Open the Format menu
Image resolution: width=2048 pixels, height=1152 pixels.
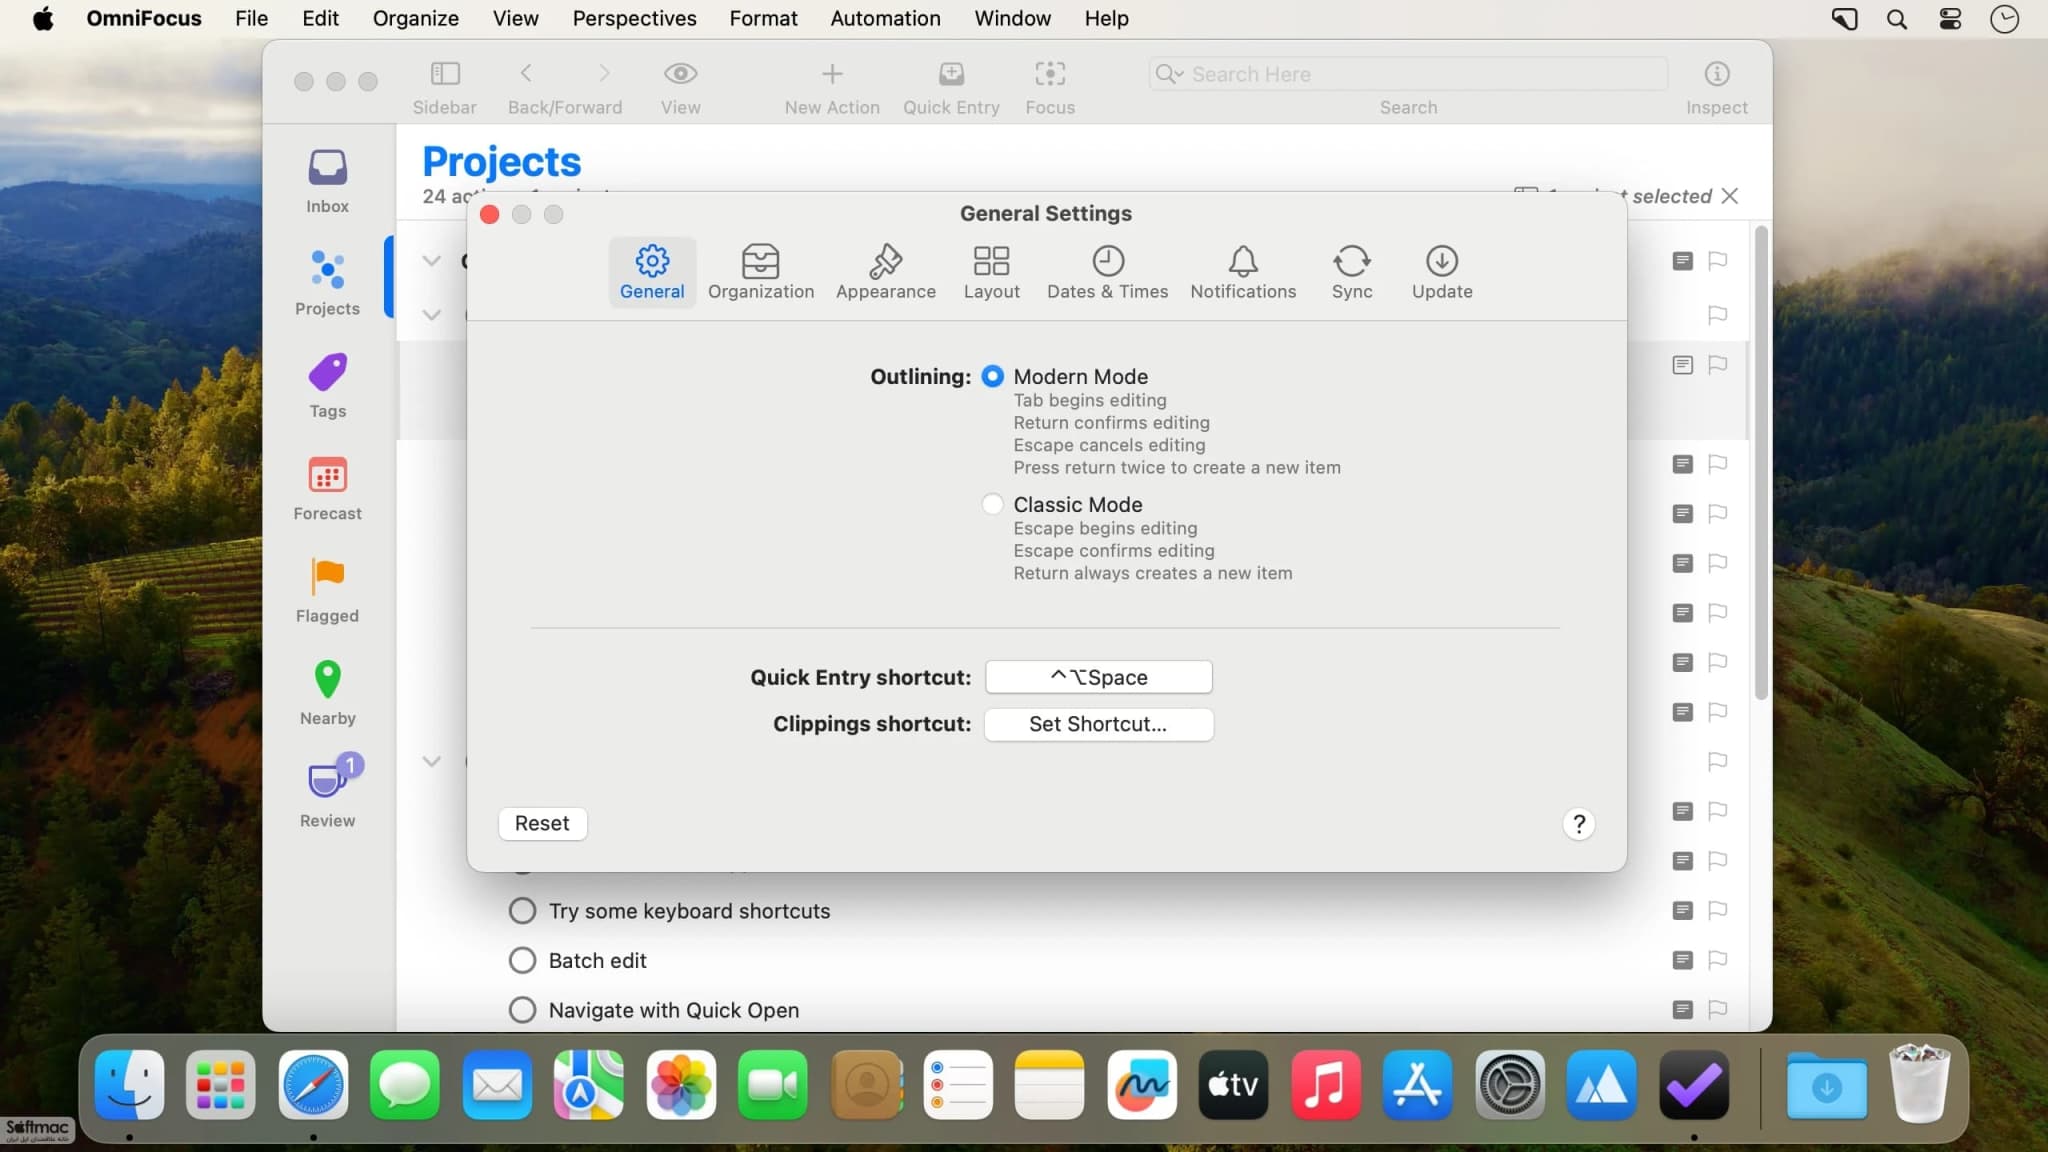click(x=763, y=18)
